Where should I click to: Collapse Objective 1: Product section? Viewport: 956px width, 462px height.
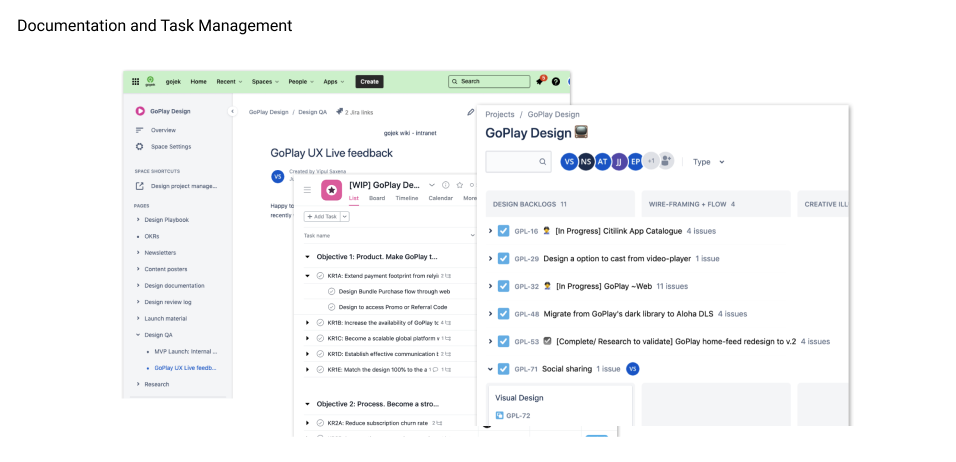tap(307, 257)
